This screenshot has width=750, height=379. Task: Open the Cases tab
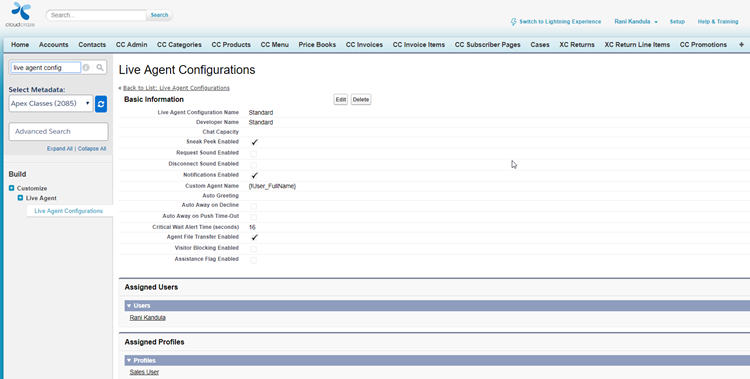(540, 45)
